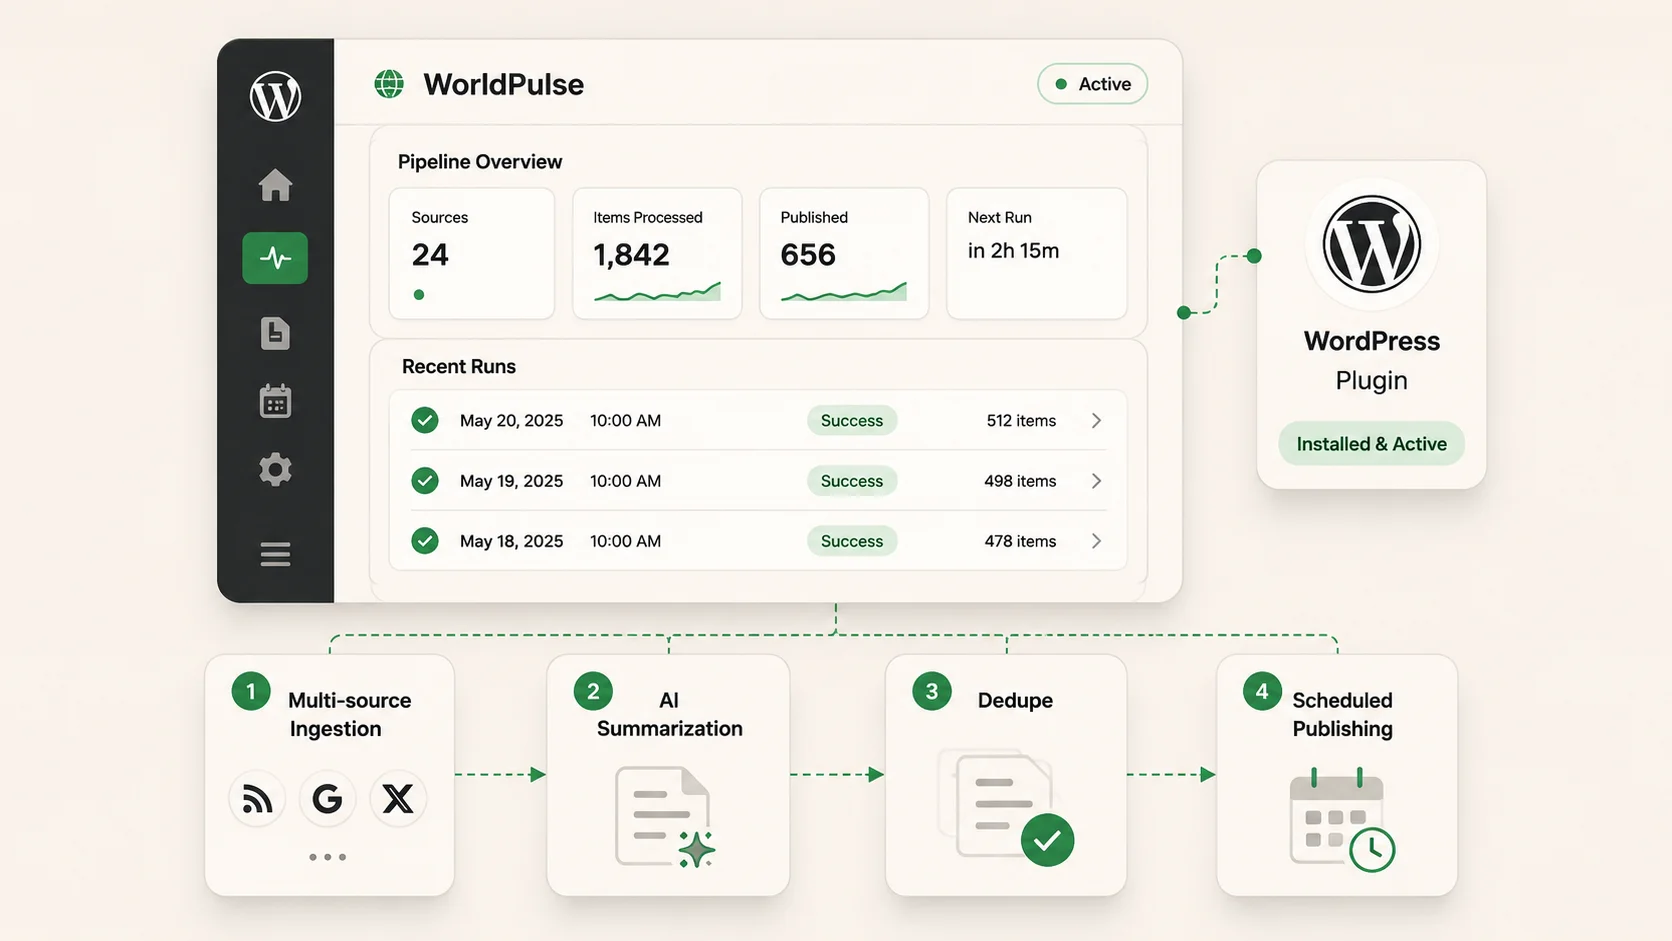Click the Installed & Active badge
The image size is (1672, 941).
click(x=1371, y=444)
